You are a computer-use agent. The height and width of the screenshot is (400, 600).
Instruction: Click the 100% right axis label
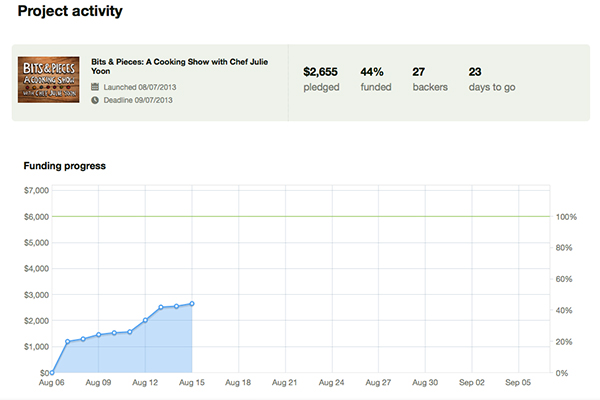coord(566,217)
